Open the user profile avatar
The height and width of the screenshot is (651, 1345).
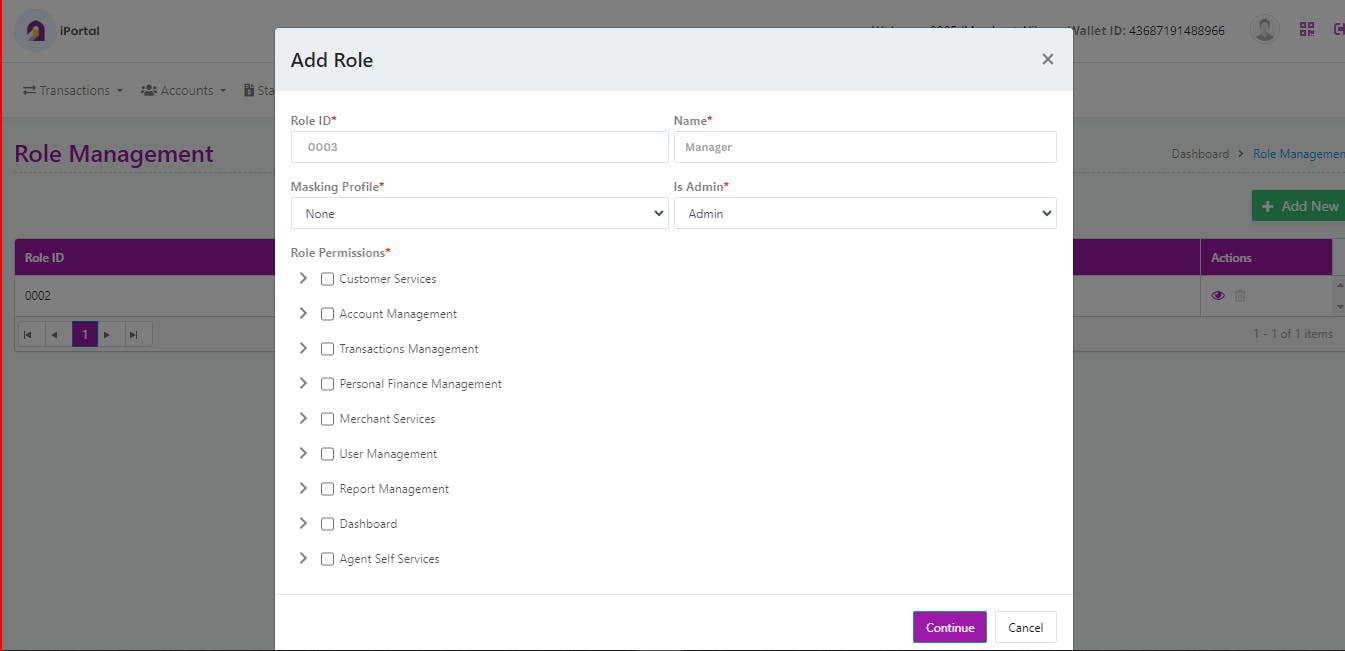(x=1265, y=30)
